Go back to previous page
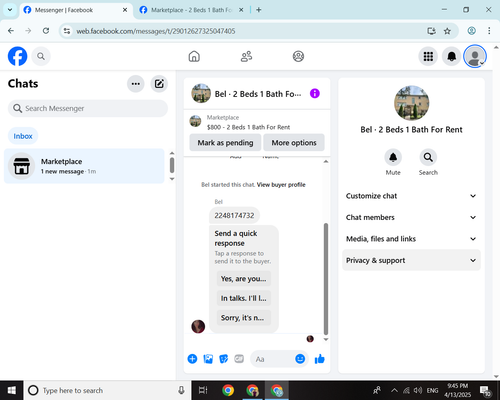The image size is (500, 400). coord(11,31)
